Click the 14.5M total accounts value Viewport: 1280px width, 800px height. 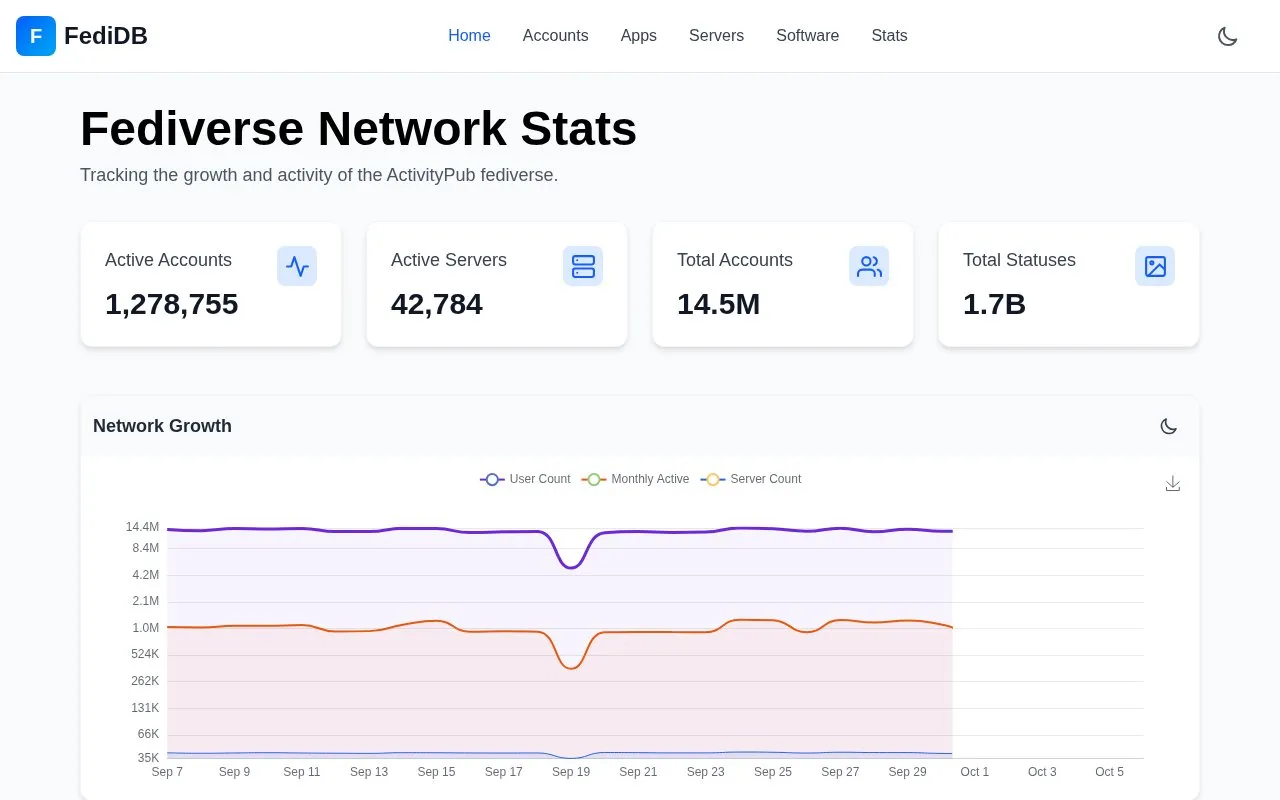coord(718,304)
